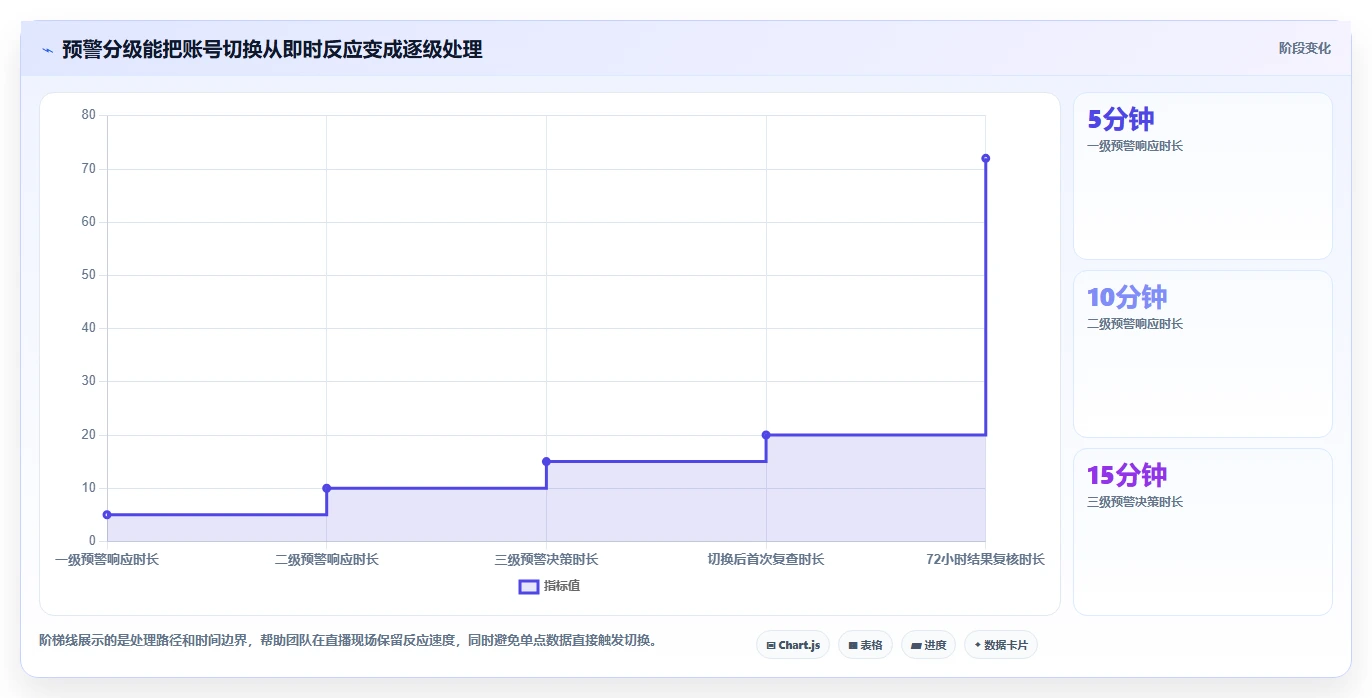Image resolution: width=1372 pixels, height=698 pixels.
Task: Click the 指标值 legend label
Action: point(562,586)
